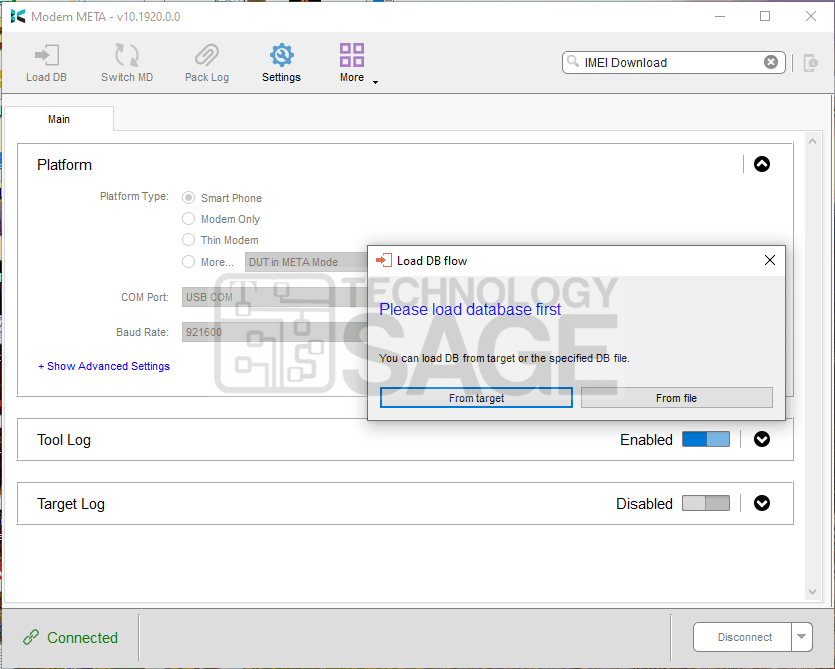Expand the Target Log section
The width and height of the screenshot is (835, 669).
[x=762, y=503]
